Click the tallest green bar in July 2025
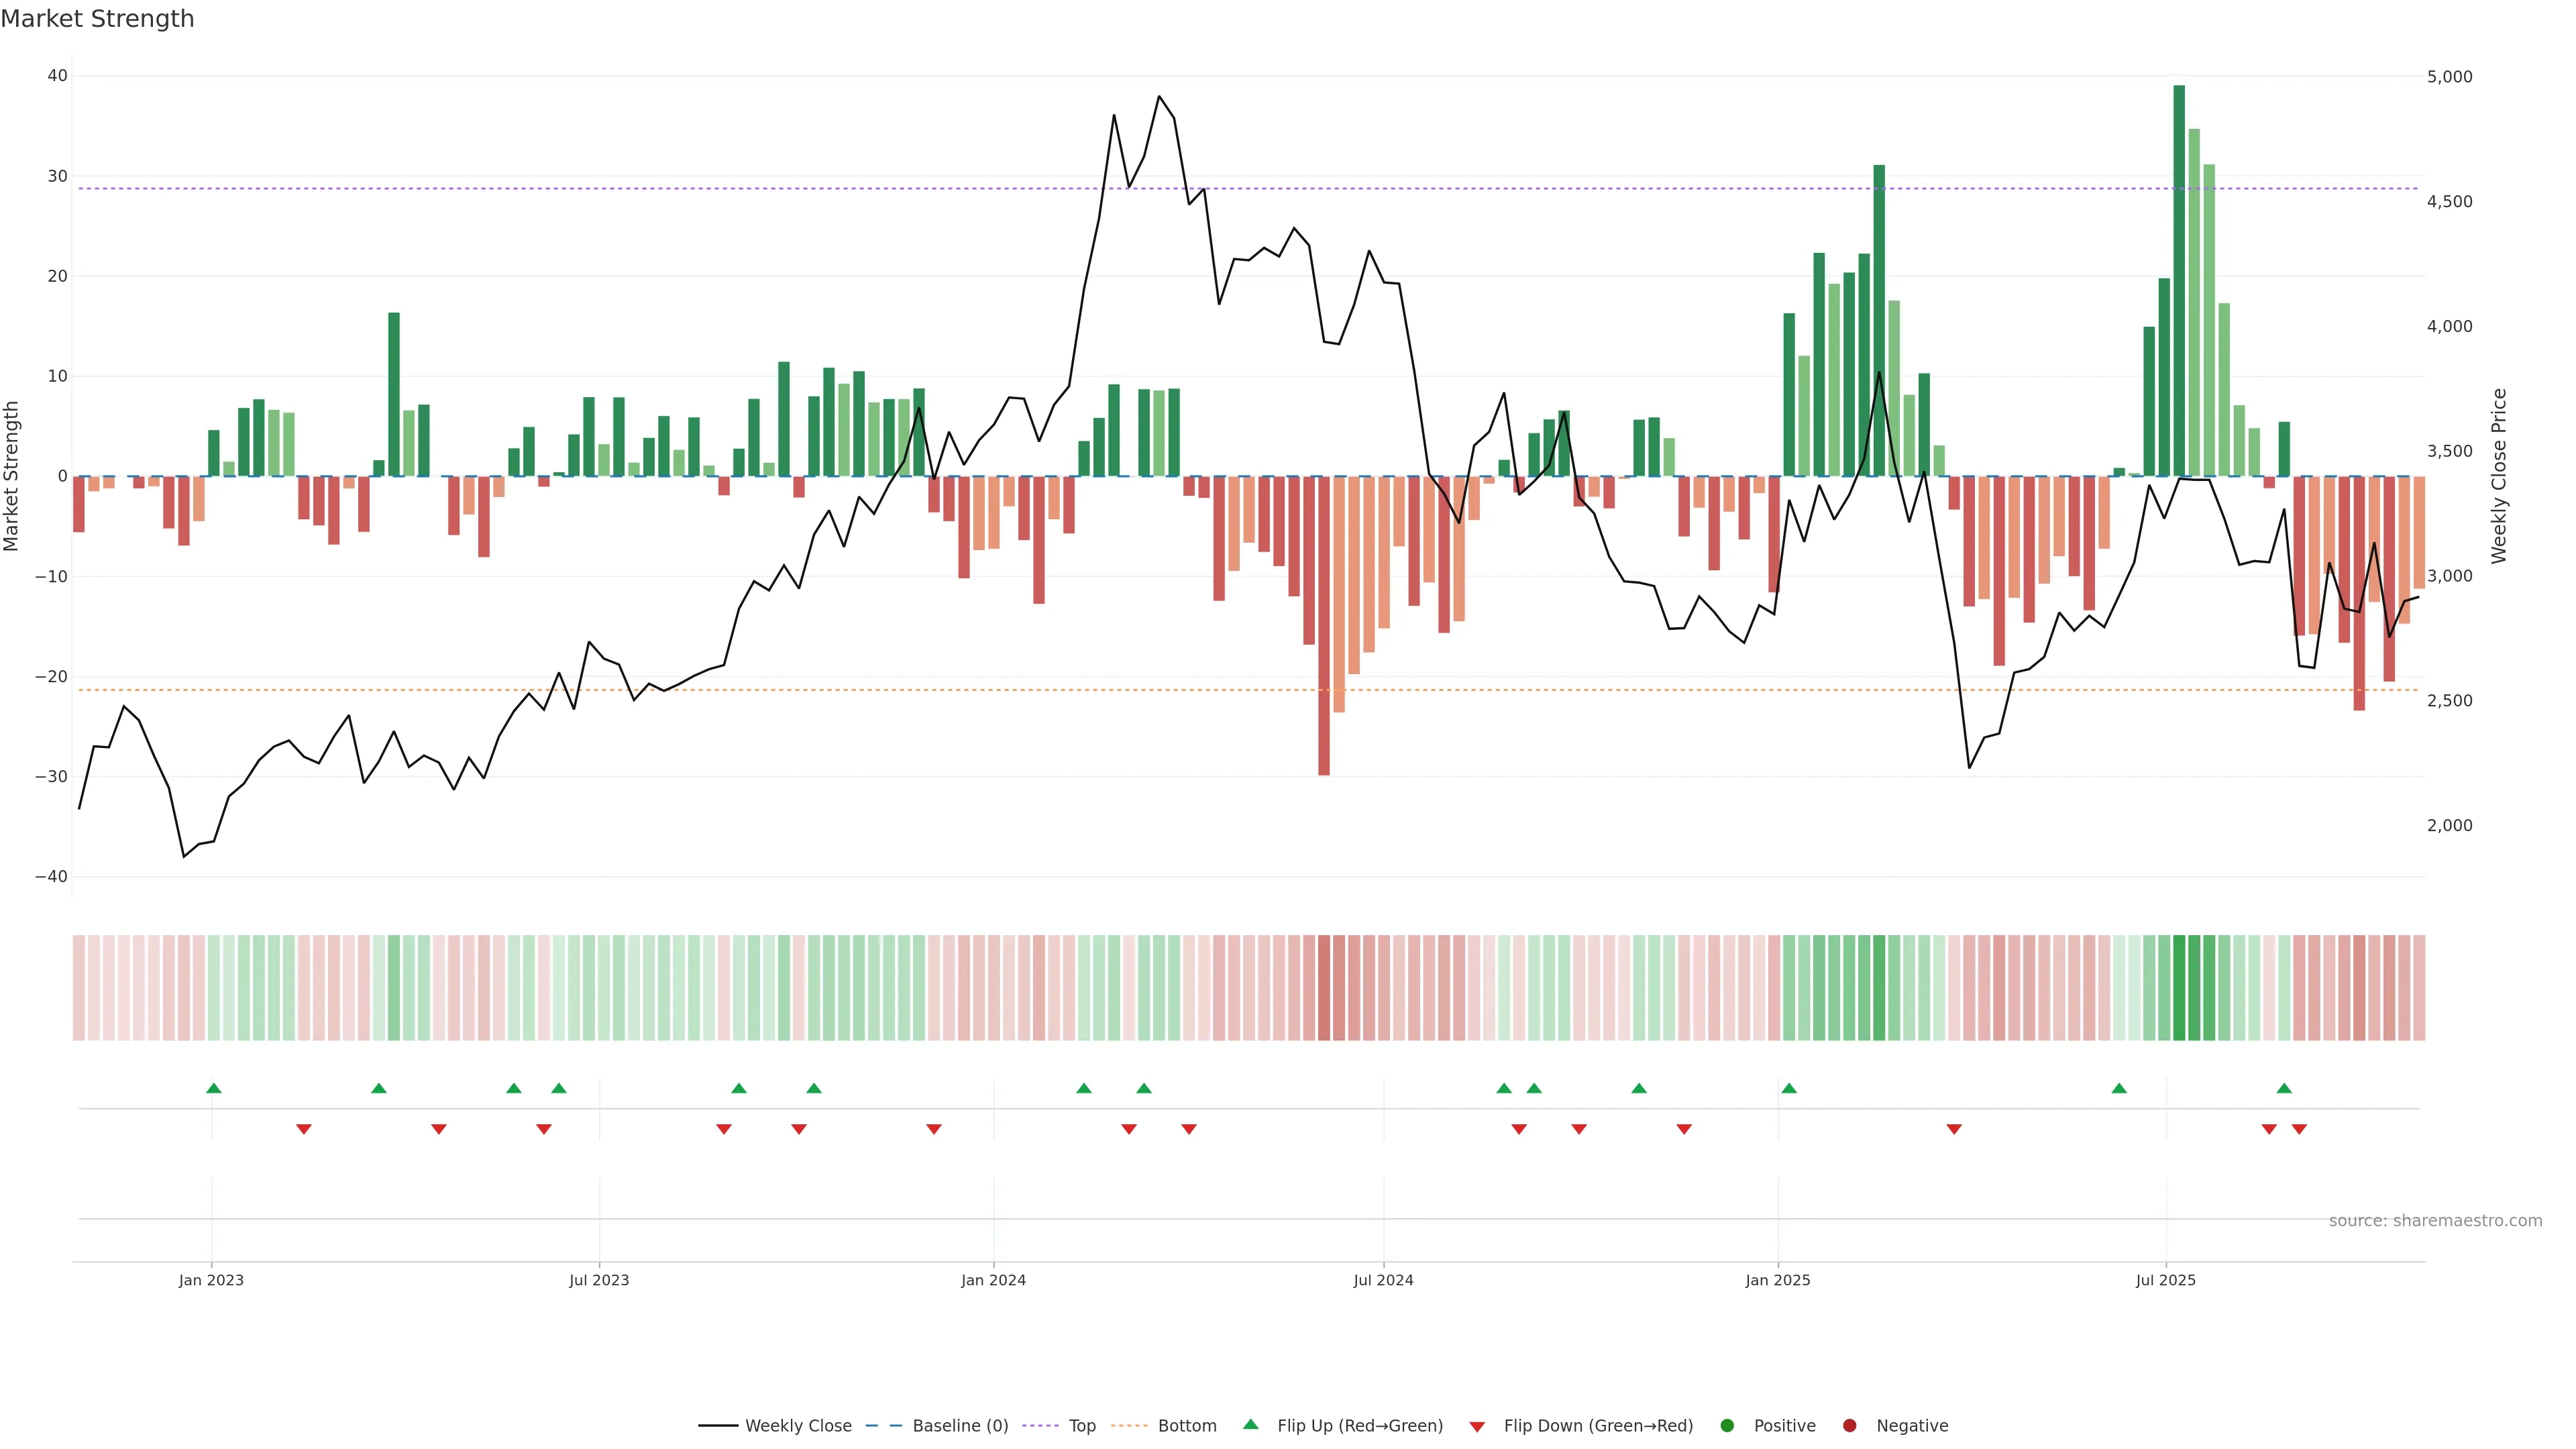This screenshot has height=1449, width=2576. (x=2179, y=280)
